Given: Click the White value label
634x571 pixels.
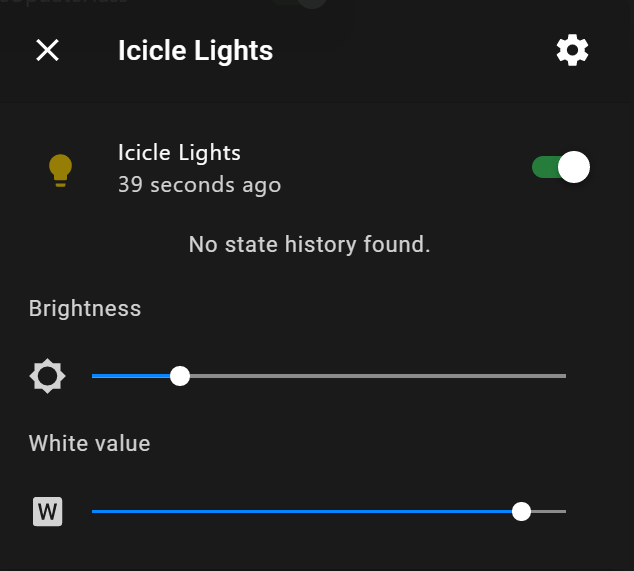Looking at the screenshot, I should (89, 443).
